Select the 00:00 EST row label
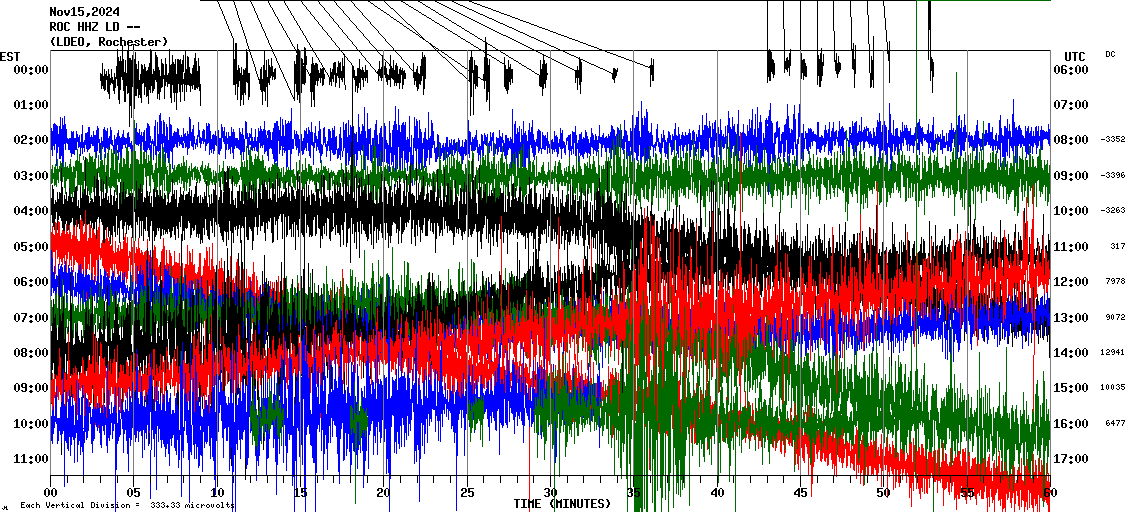Image resolution: width=1130 pixels, height=519 pixels. click(30, 70)
